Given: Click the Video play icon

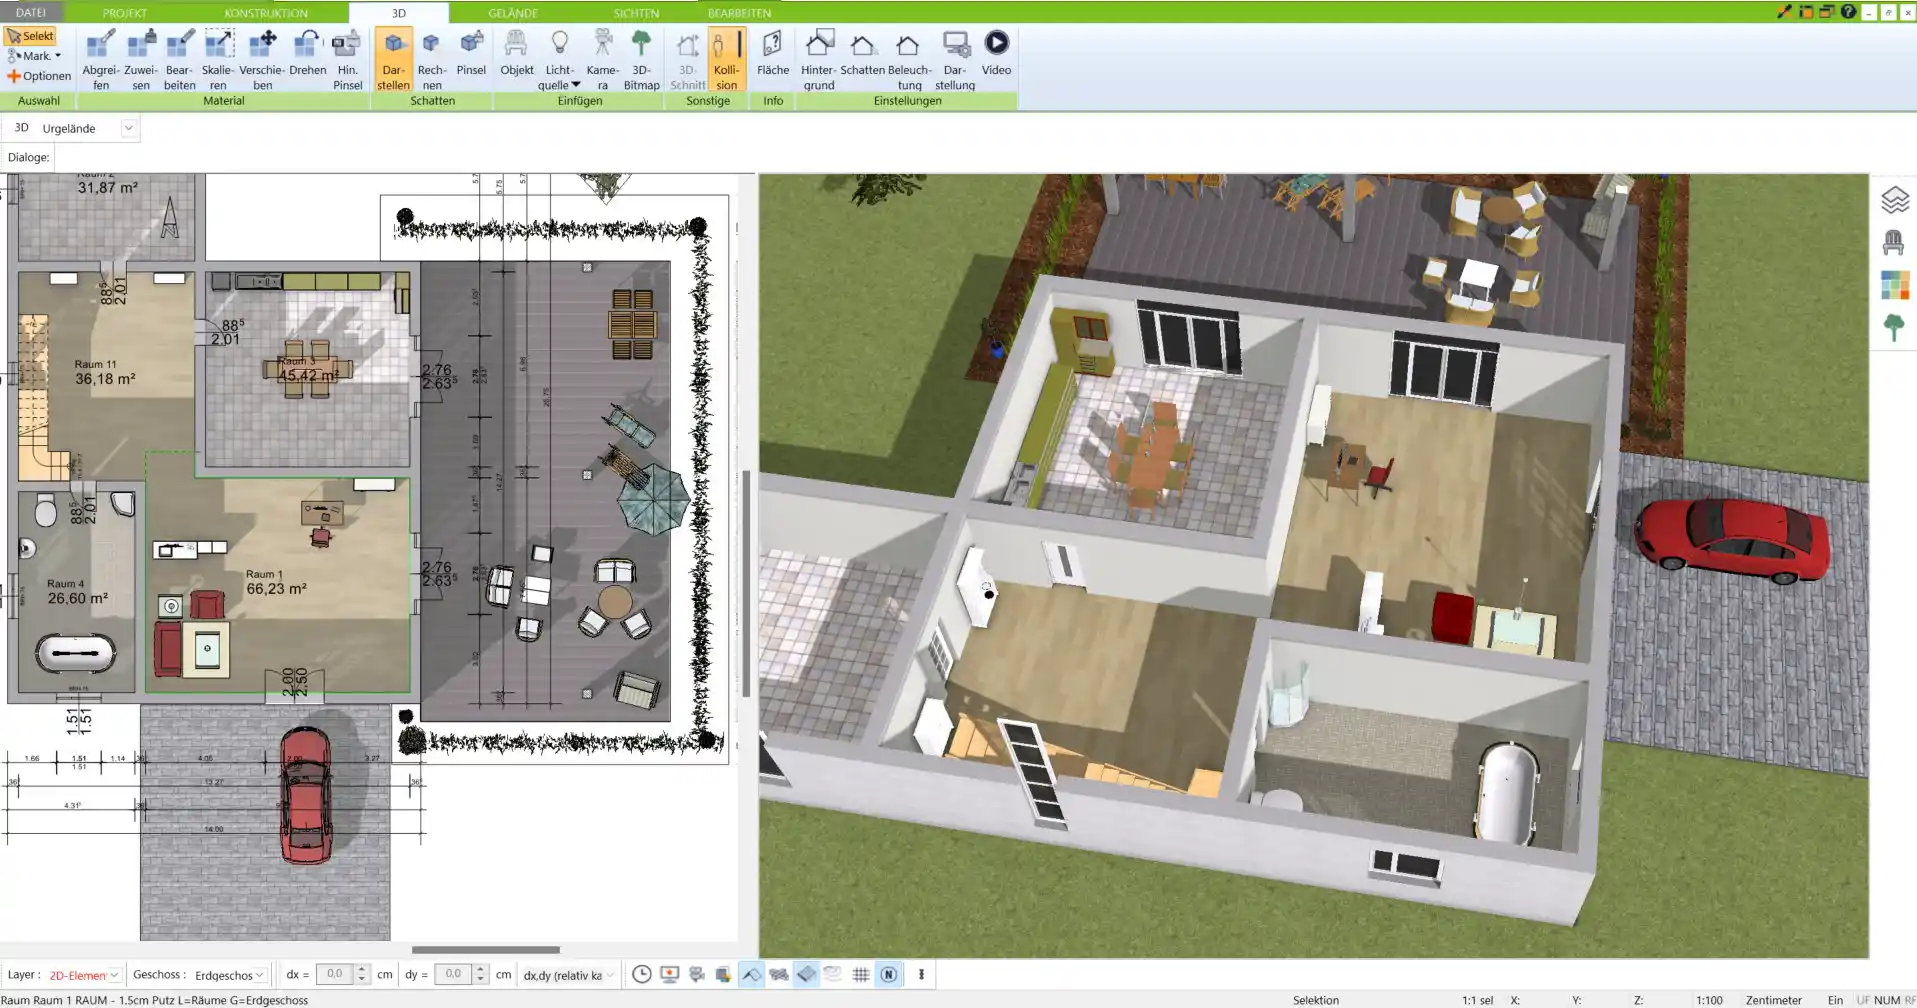Looking at the screenshot, I should pos(996,43).
